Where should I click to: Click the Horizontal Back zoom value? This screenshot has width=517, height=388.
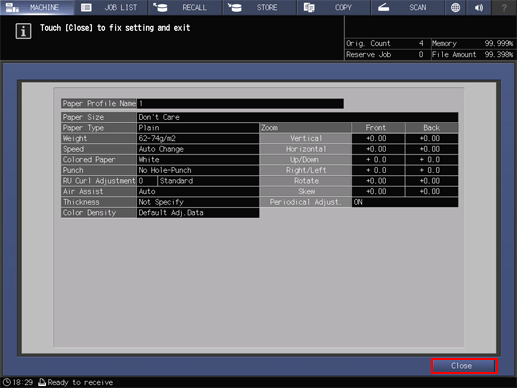click(x=432, y=149)
